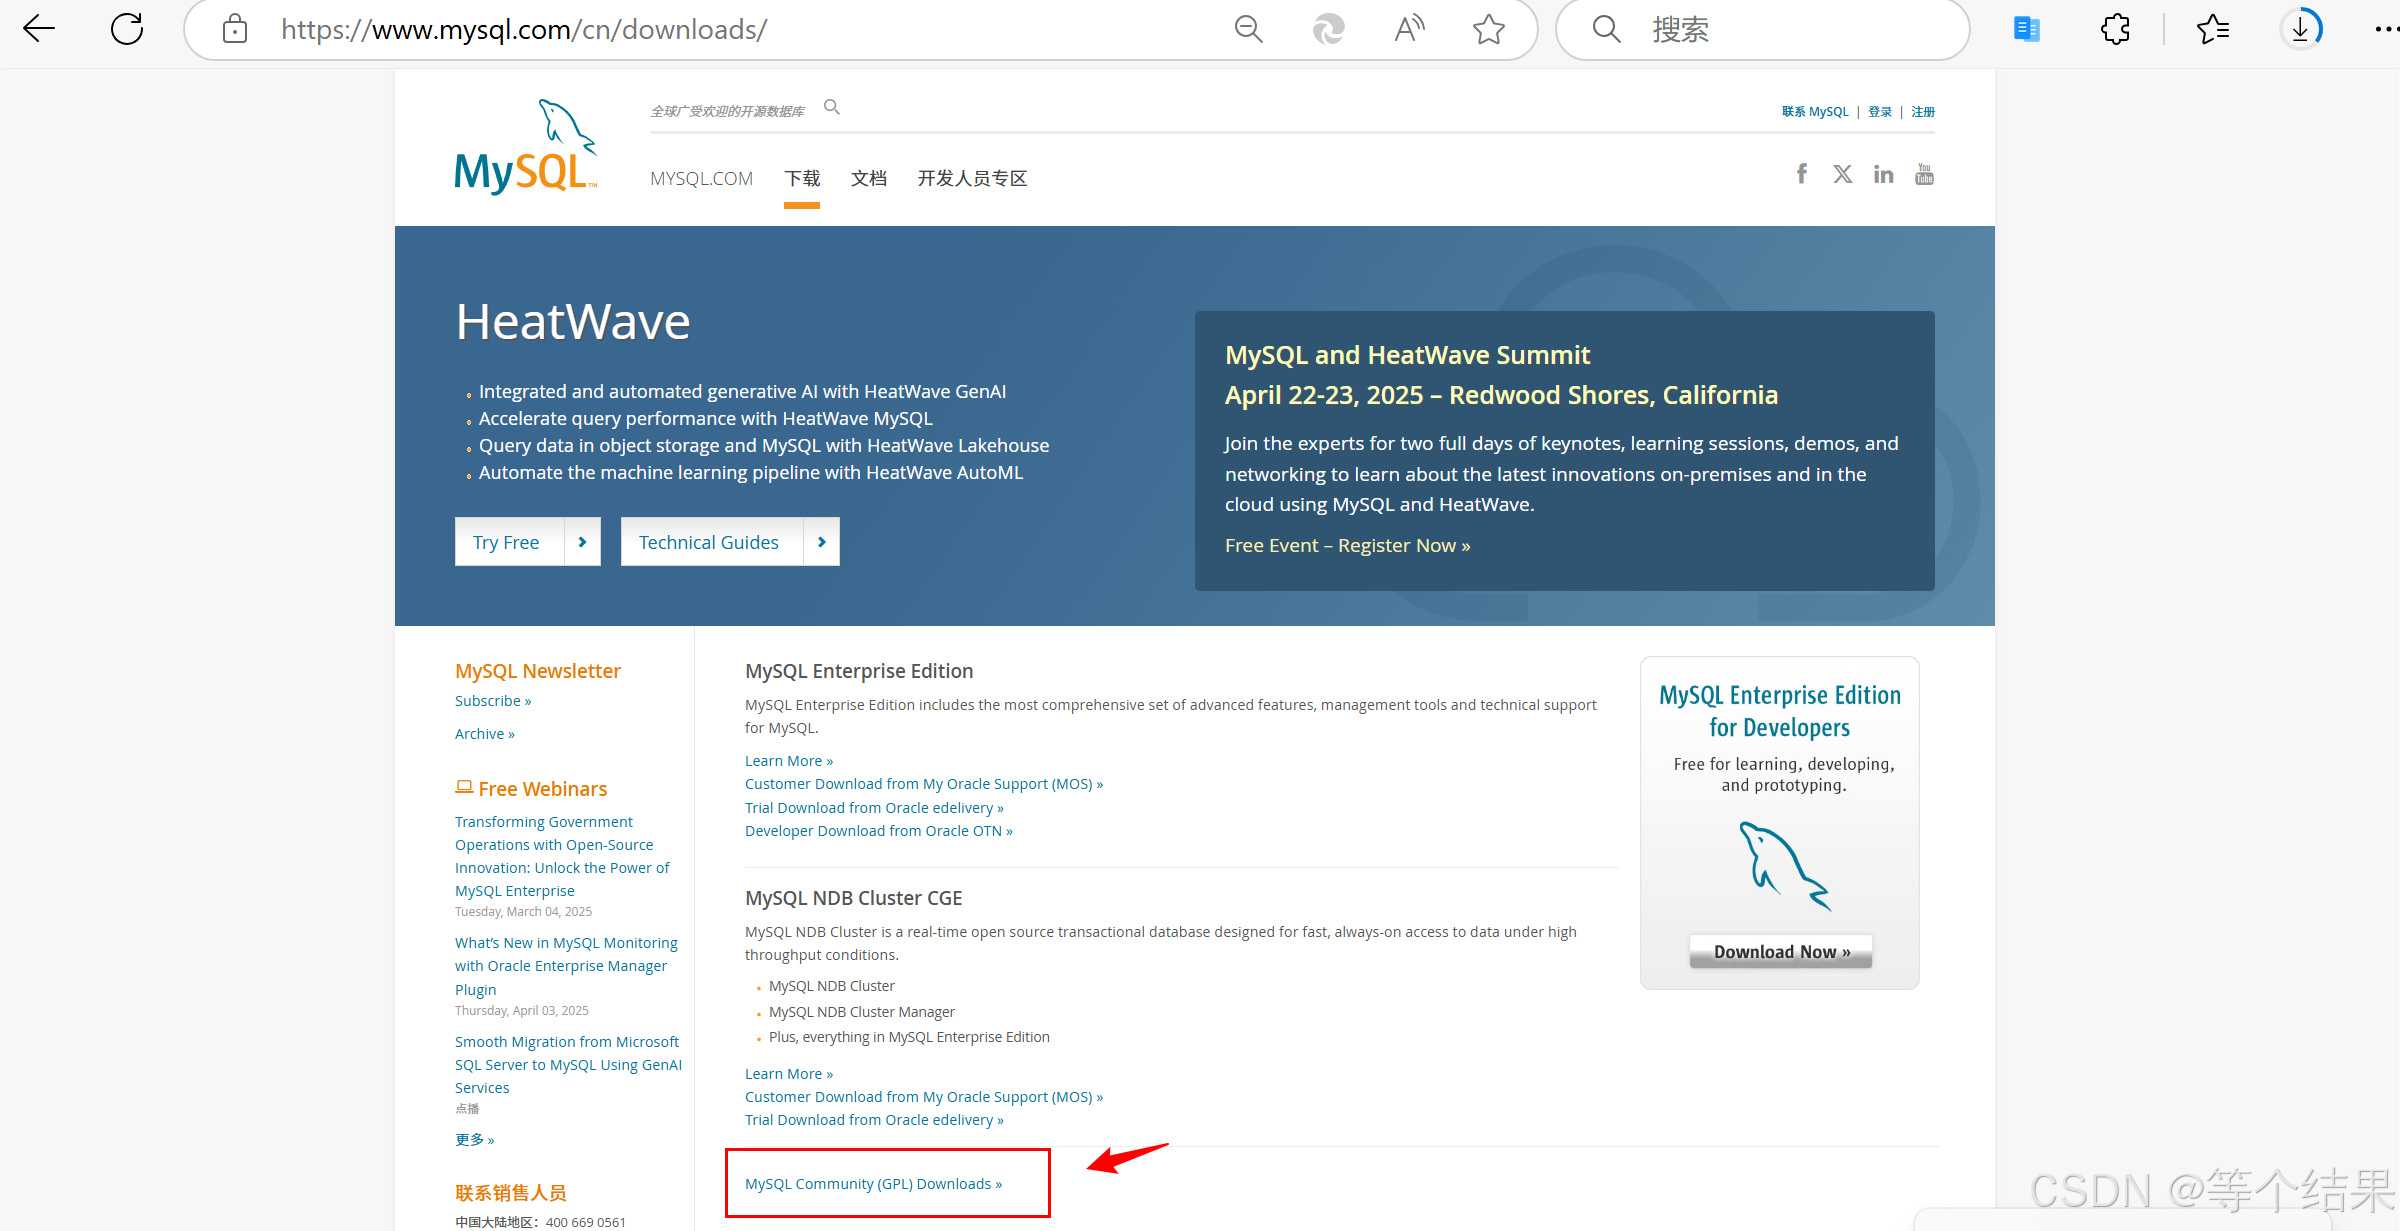This screenshot has width=2400, height=1231.
Task: Click the MySQL site search magnifier
Action: pos(831,107)
